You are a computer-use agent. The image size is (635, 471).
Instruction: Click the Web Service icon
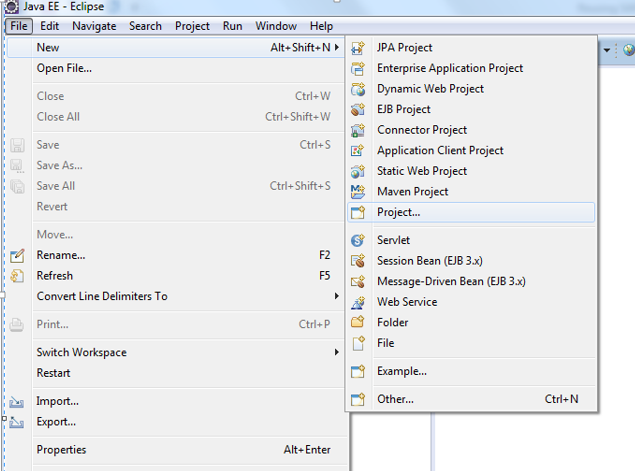pyautogui.click(x=358, y=302)
